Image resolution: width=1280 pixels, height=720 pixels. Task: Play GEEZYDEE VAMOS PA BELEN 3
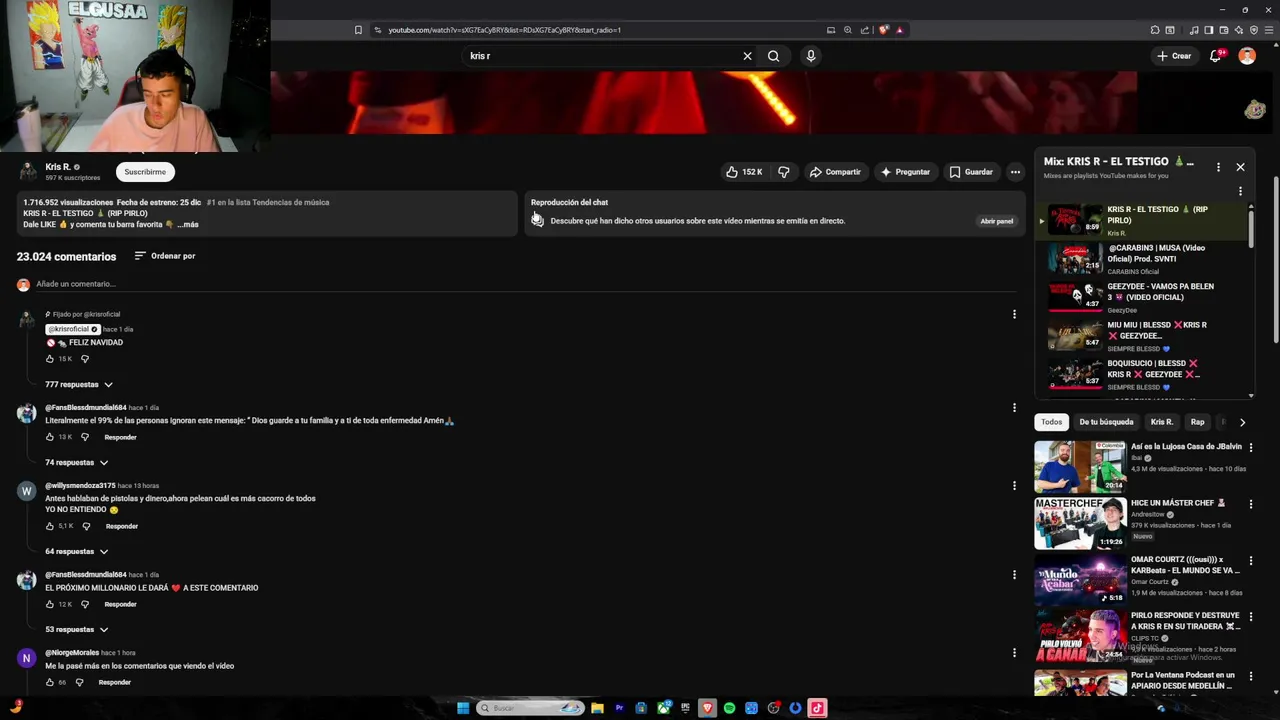[1143, 298]
